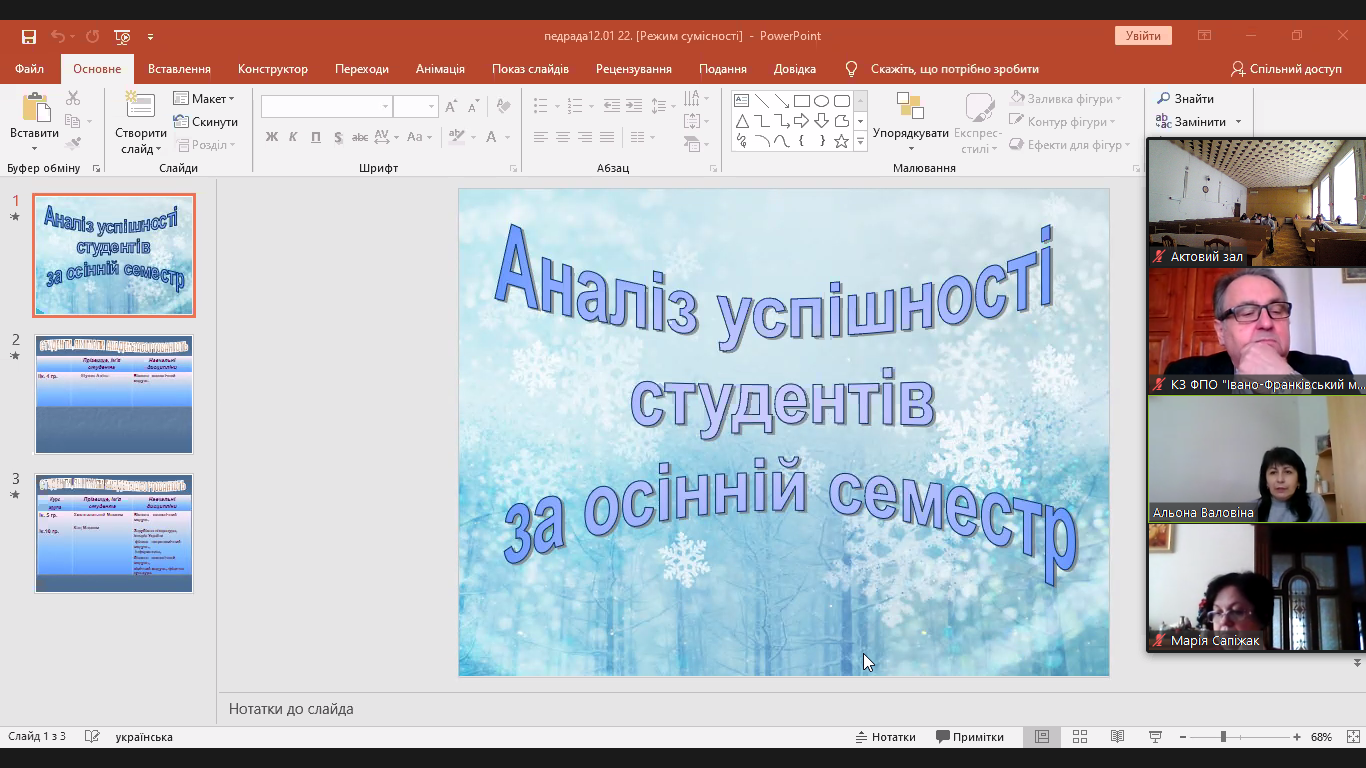Toggle Примітки comments pane

[969, 736]
